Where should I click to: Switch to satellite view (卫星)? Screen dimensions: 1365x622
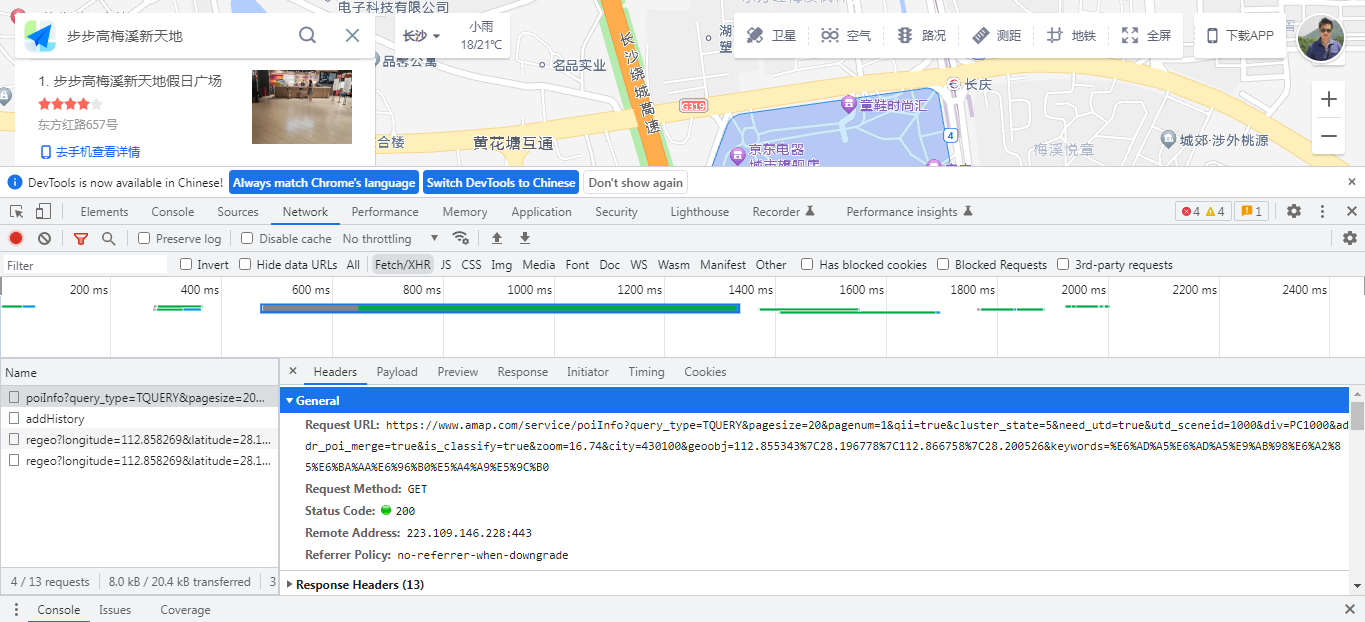[771, 35]
